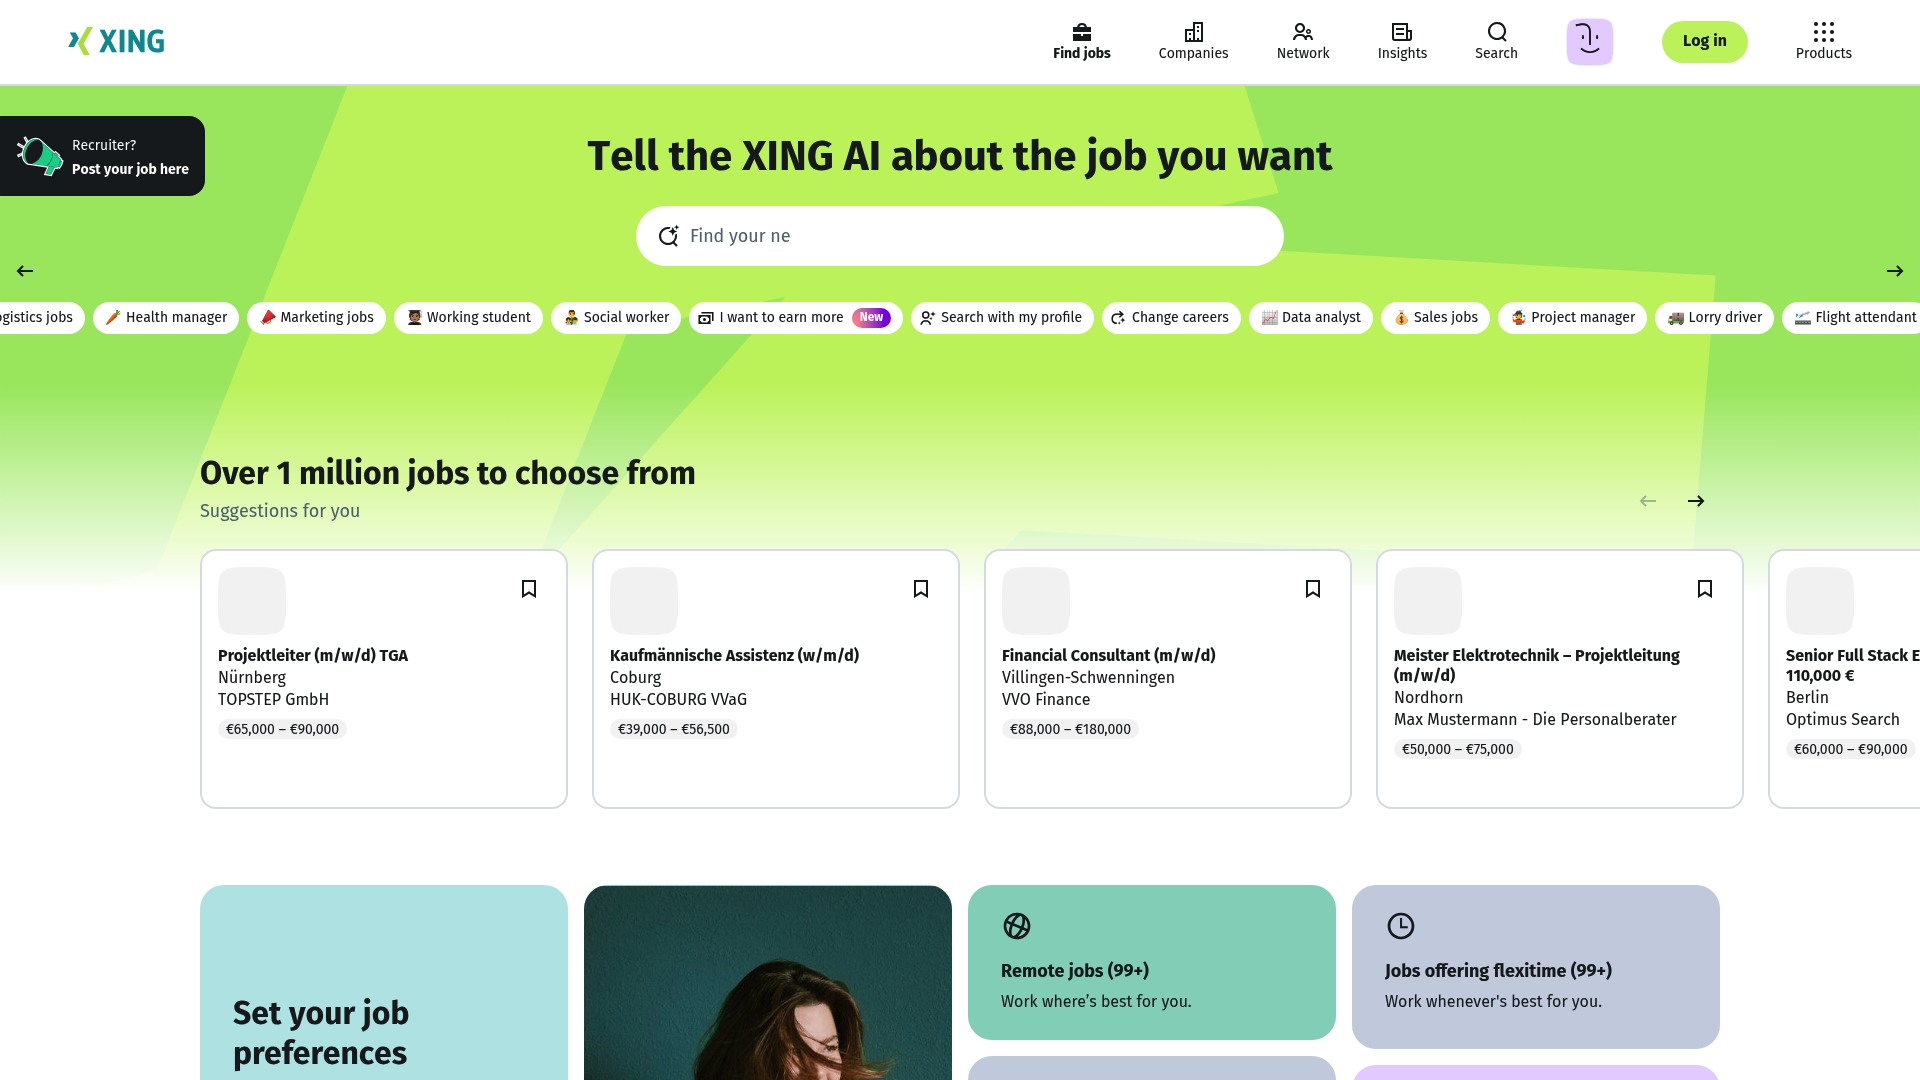Open Jobs offering flexitime card
The image size is (1920, 1080).
point(1535,966)
